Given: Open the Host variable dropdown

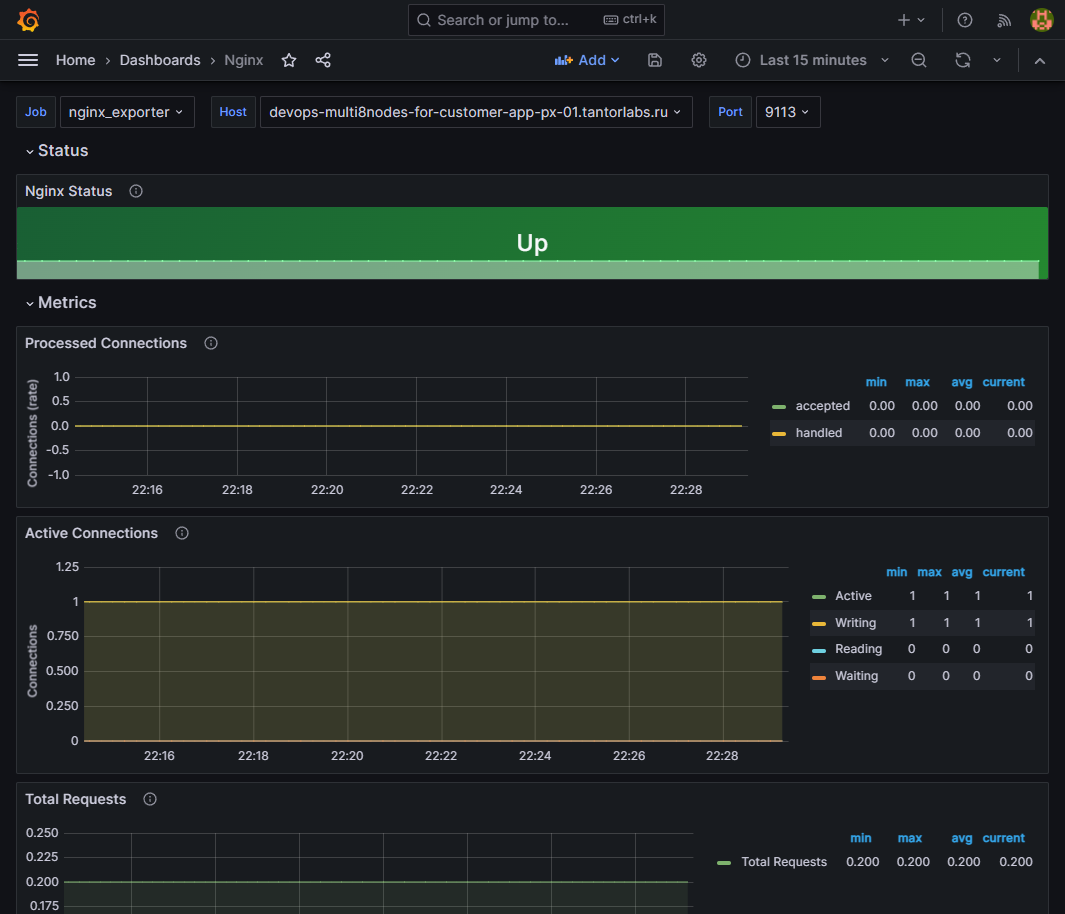Looking at the screenshot, I should pos(475,112).
